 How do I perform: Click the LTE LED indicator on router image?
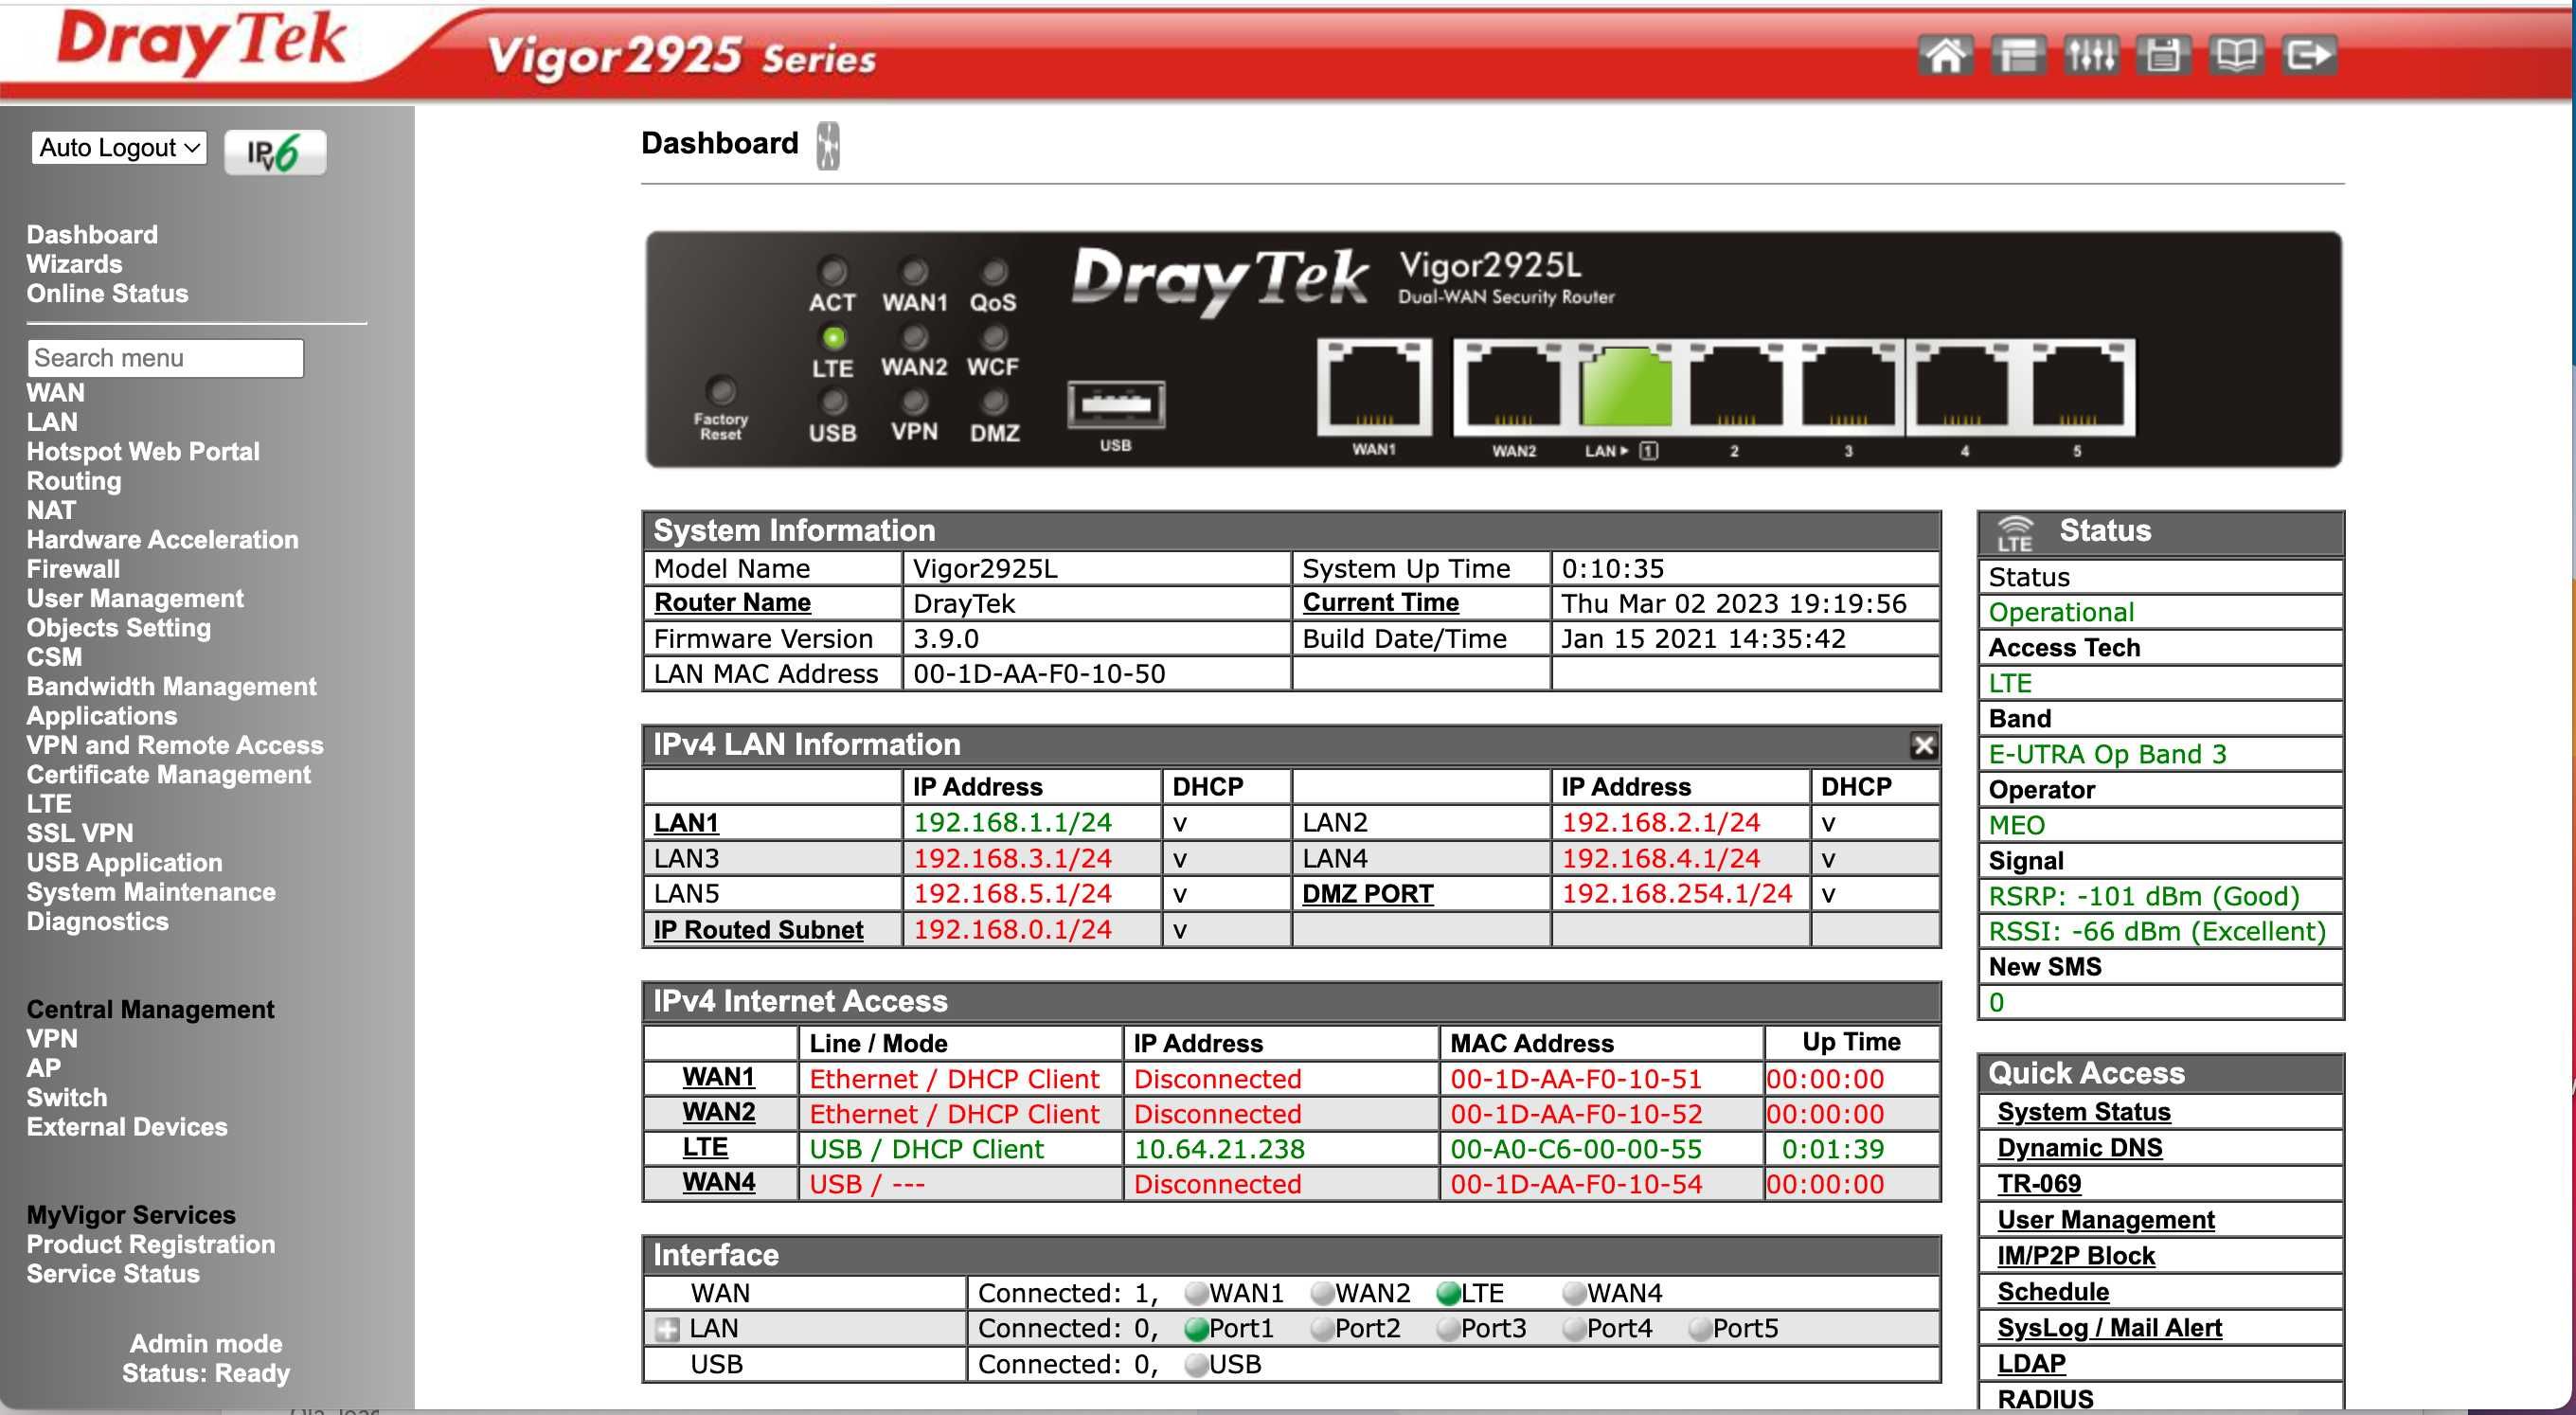833,337
